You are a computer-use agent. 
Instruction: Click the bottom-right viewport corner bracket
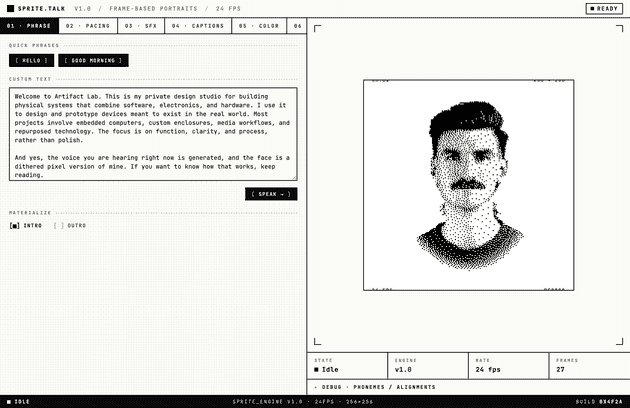620,341
